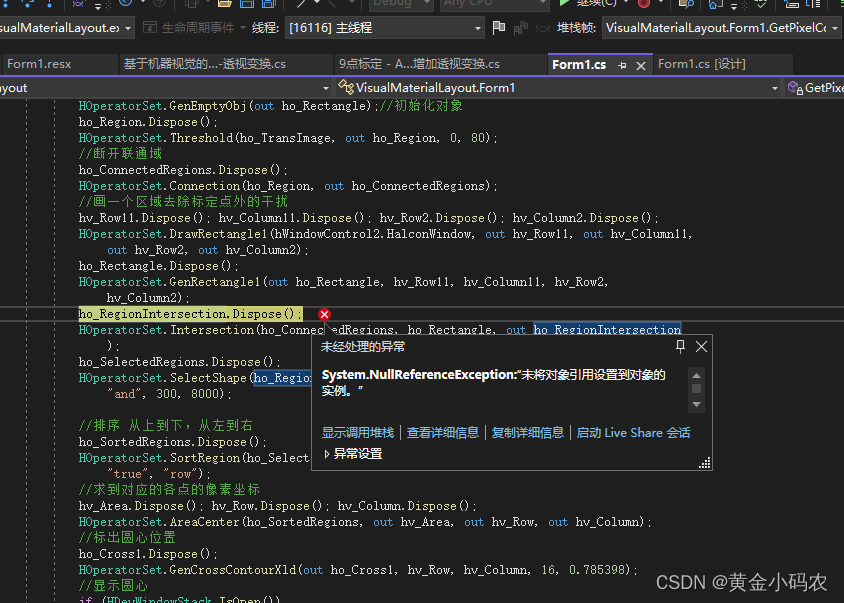This screenshot has width=844, height=603.
Task: Close the exception helper popup with the X icon
Action: [700, 346]
